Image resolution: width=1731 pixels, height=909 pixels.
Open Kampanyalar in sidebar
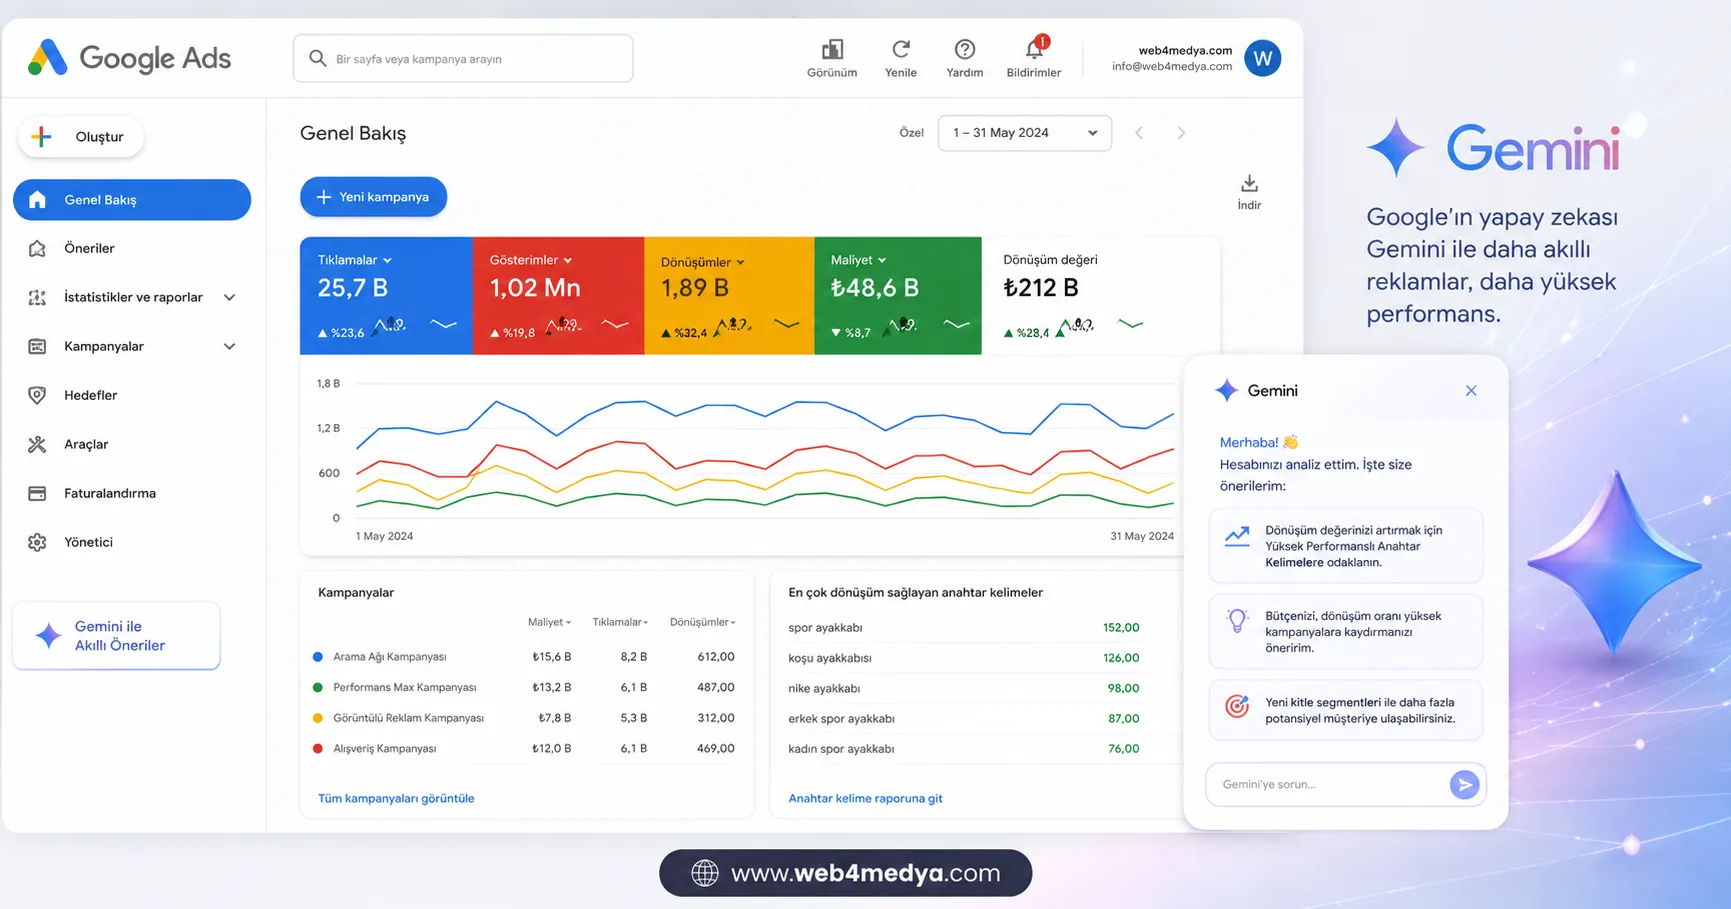tap(132, 346)
